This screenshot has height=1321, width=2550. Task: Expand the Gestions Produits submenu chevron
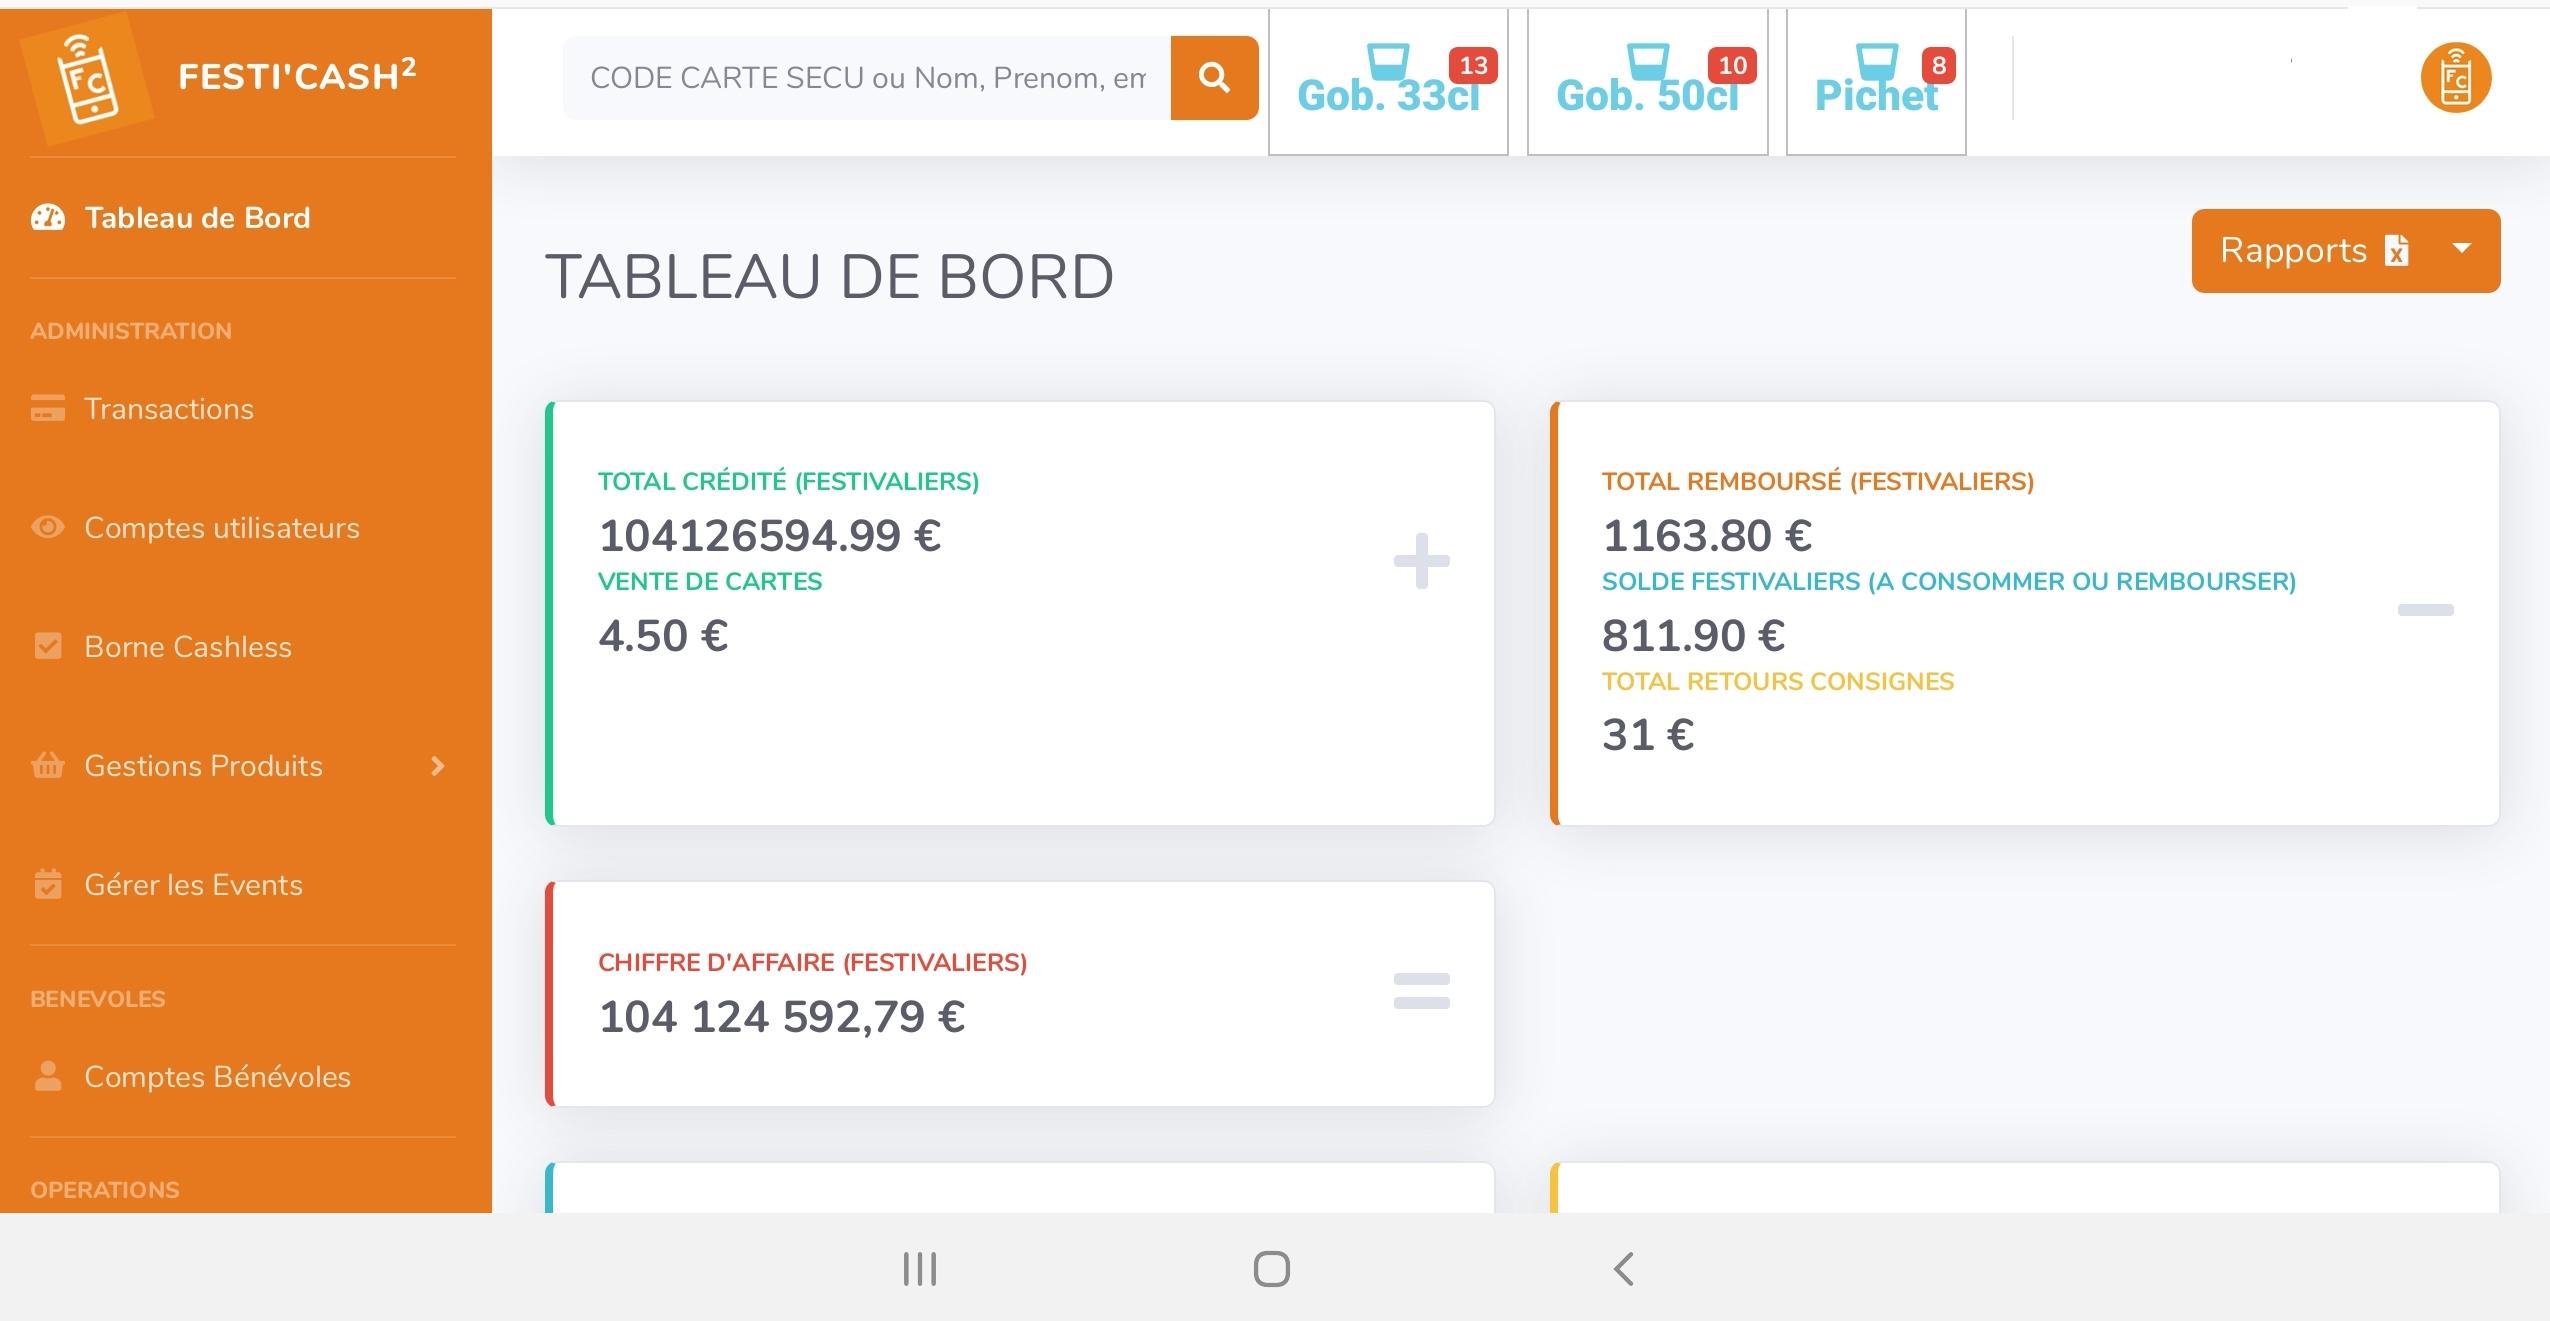tap(437, 766)
